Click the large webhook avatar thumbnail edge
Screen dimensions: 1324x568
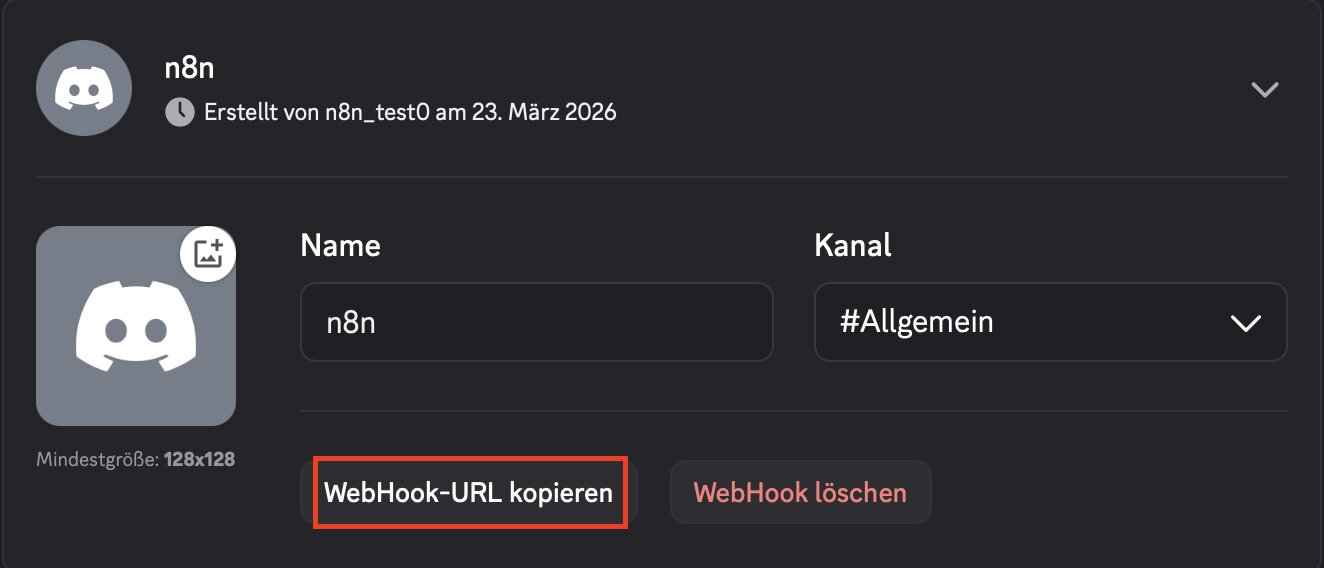click(x=50, y=400)
